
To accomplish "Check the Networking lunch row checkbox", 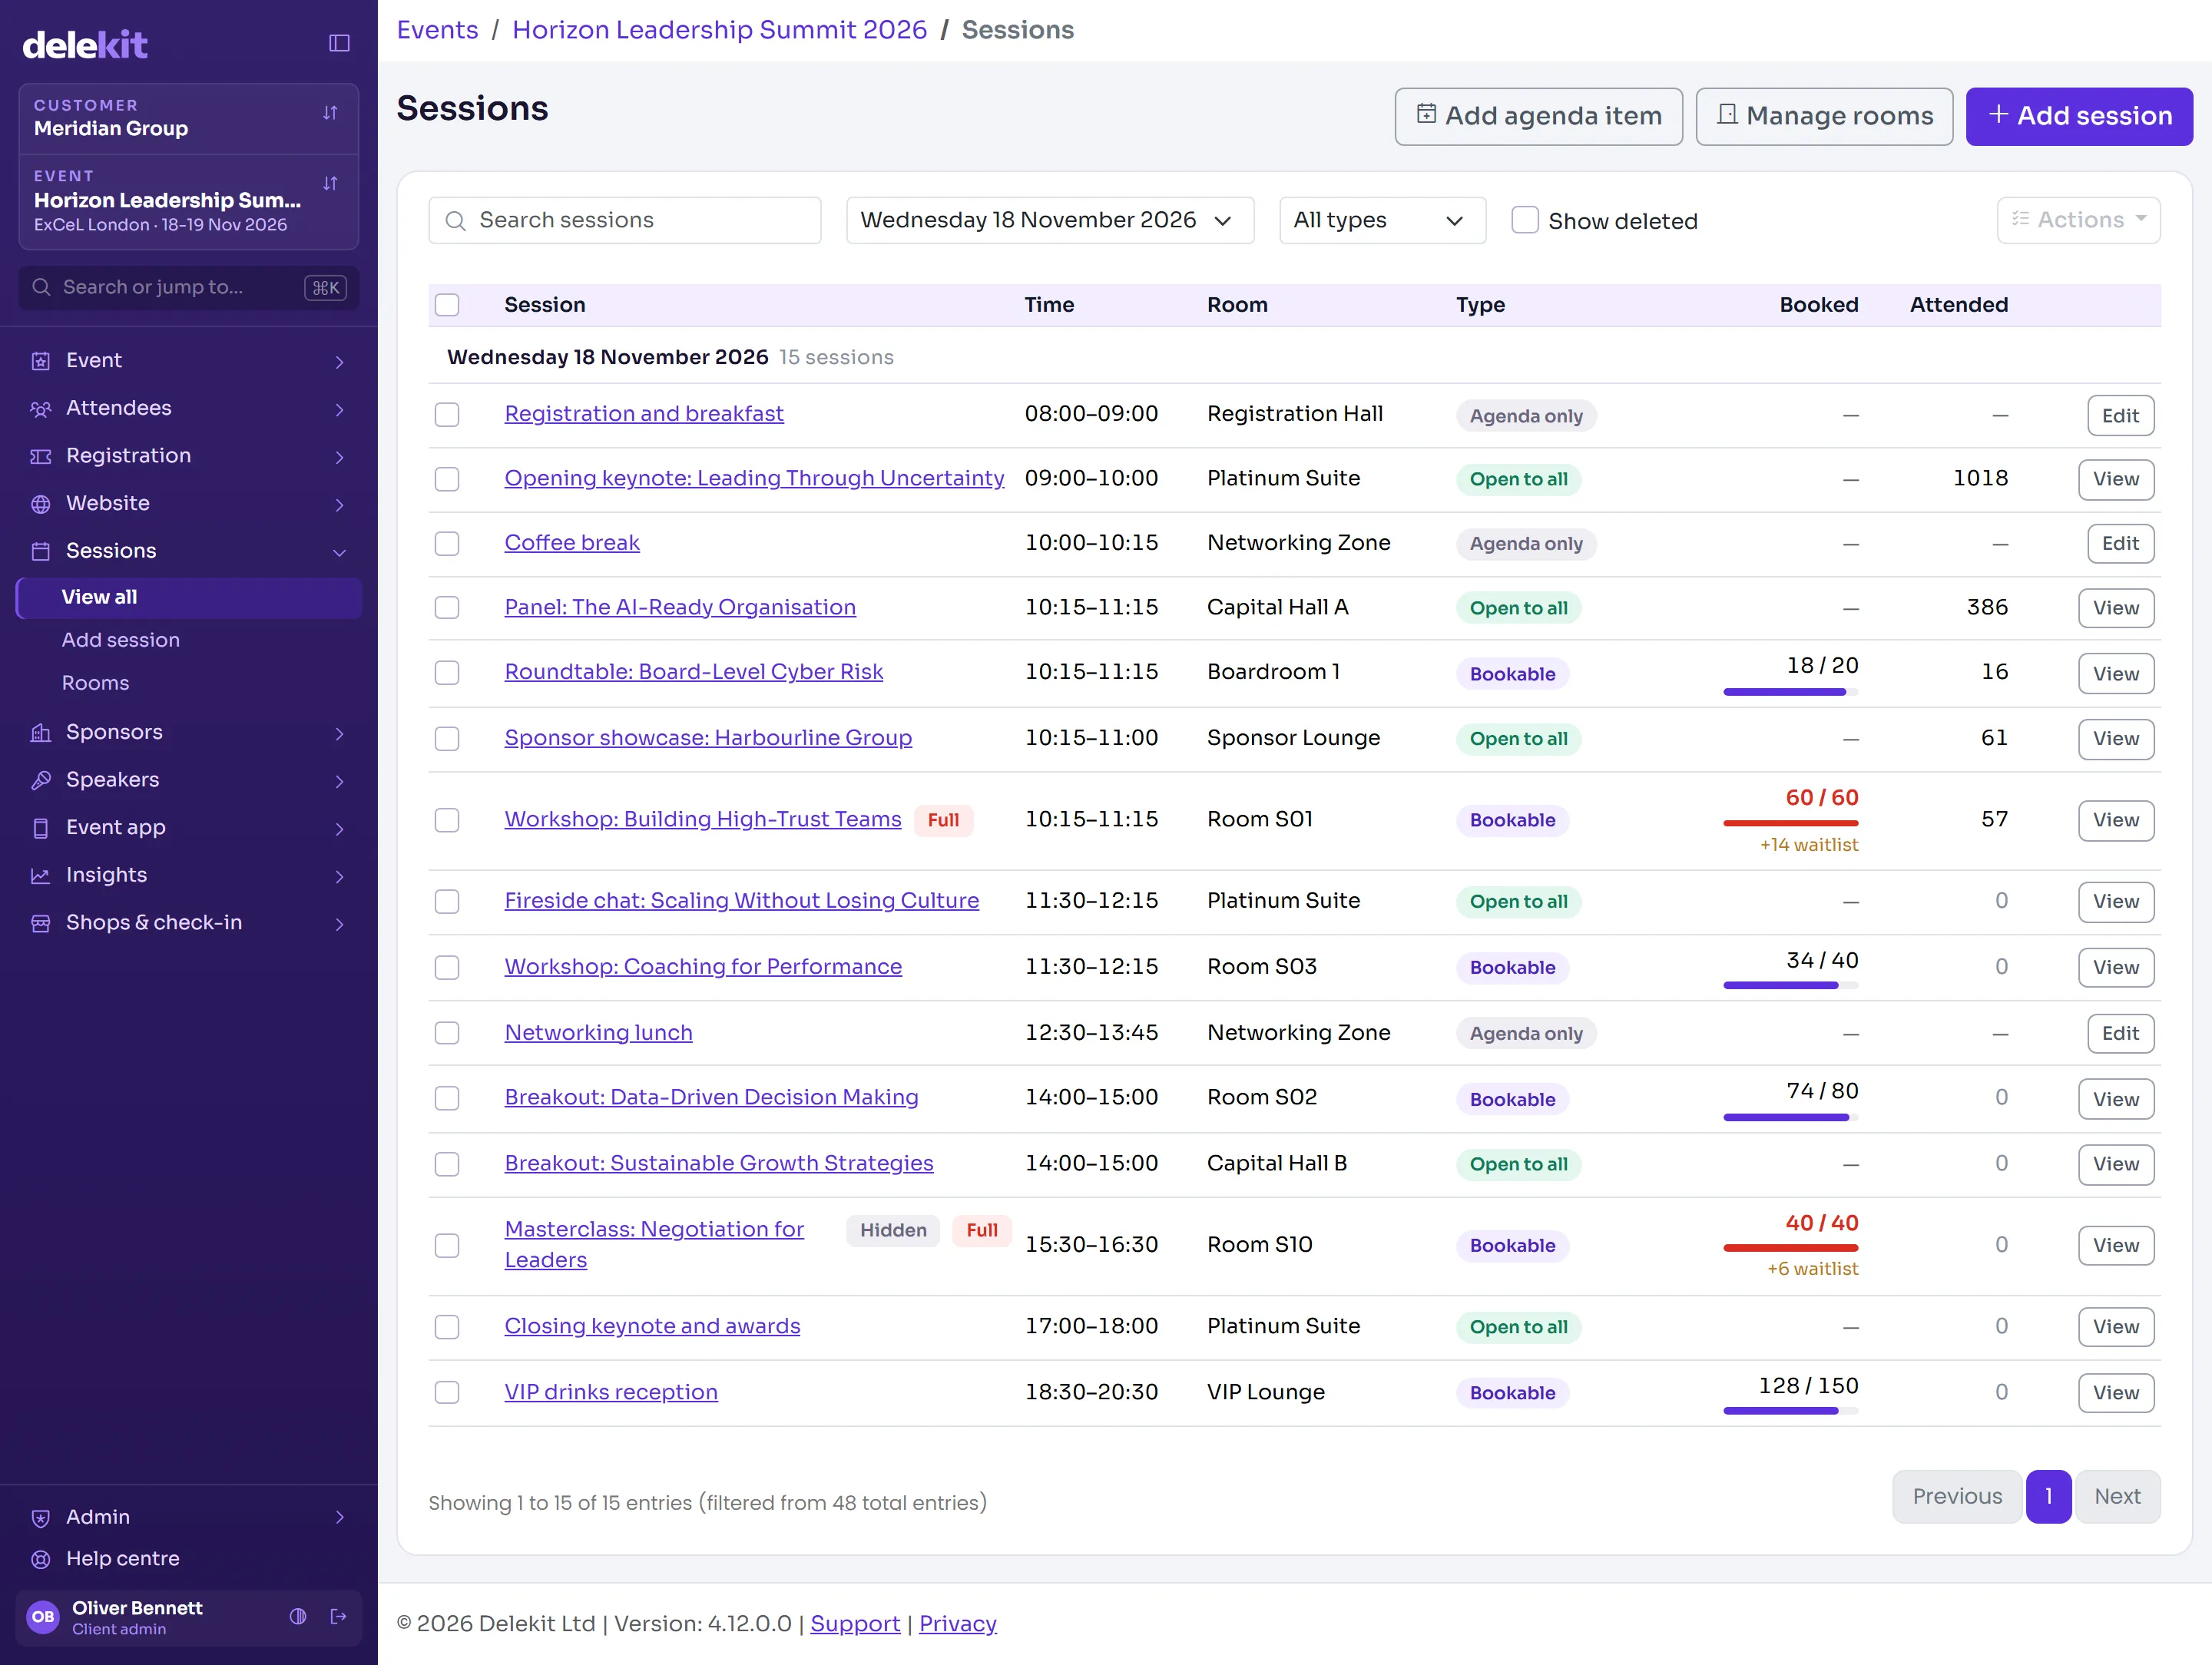I will [447, 1033].
